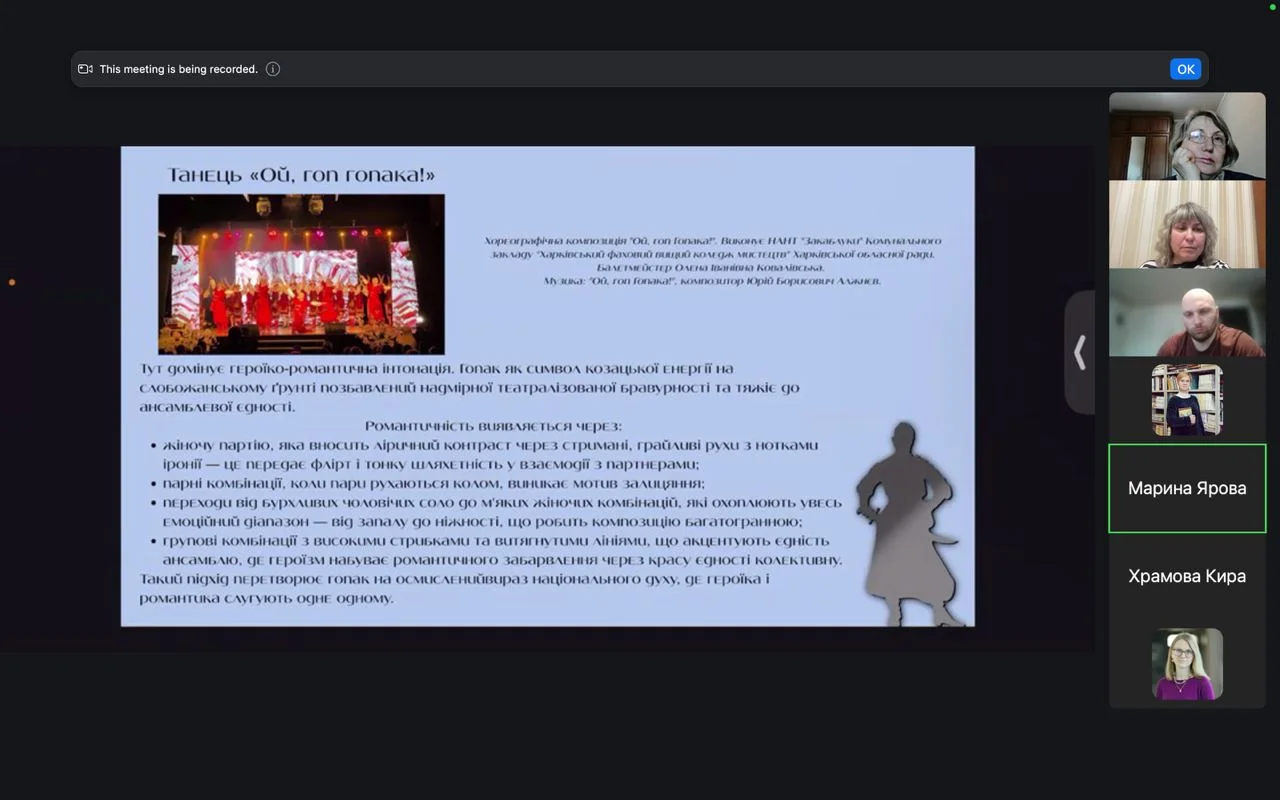
Task: Select the top participant video with glasses
Action: pyautogui.click(x=1187, y=136)
